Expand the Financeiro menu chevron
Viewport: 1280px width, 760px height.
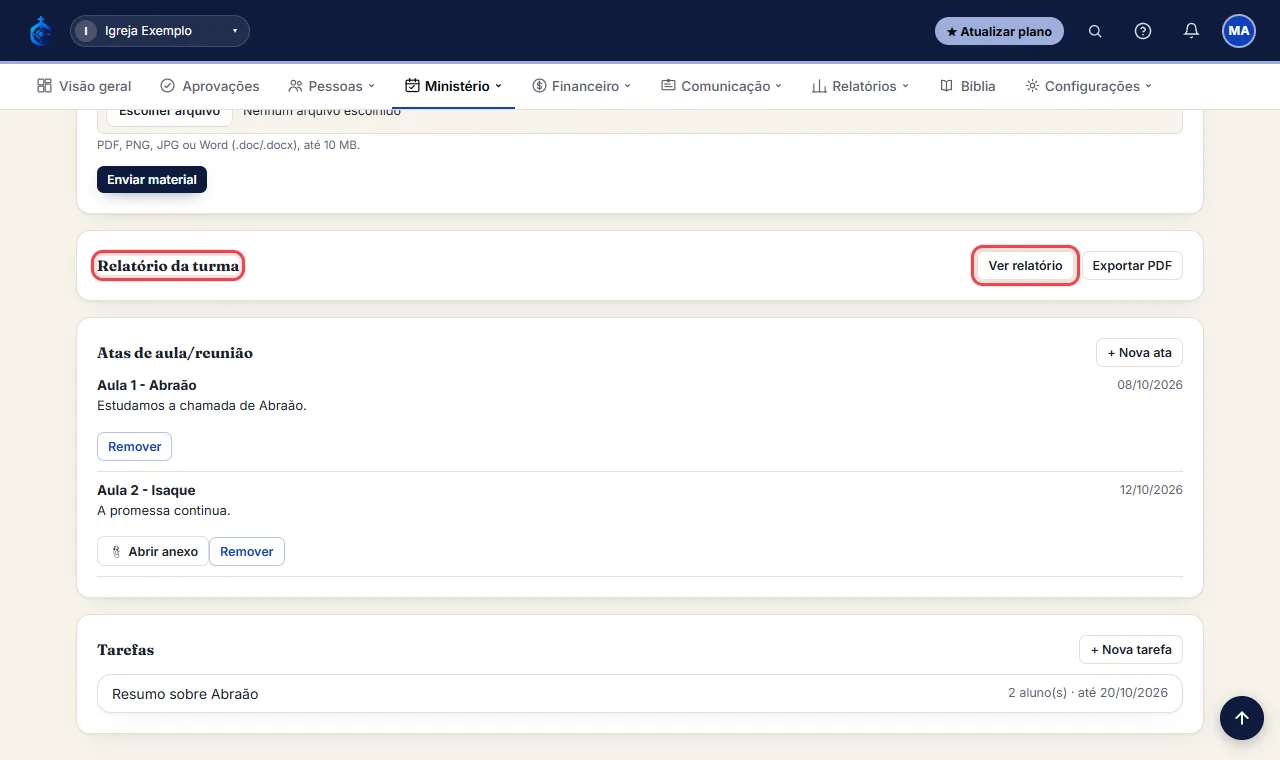(628, 86)
